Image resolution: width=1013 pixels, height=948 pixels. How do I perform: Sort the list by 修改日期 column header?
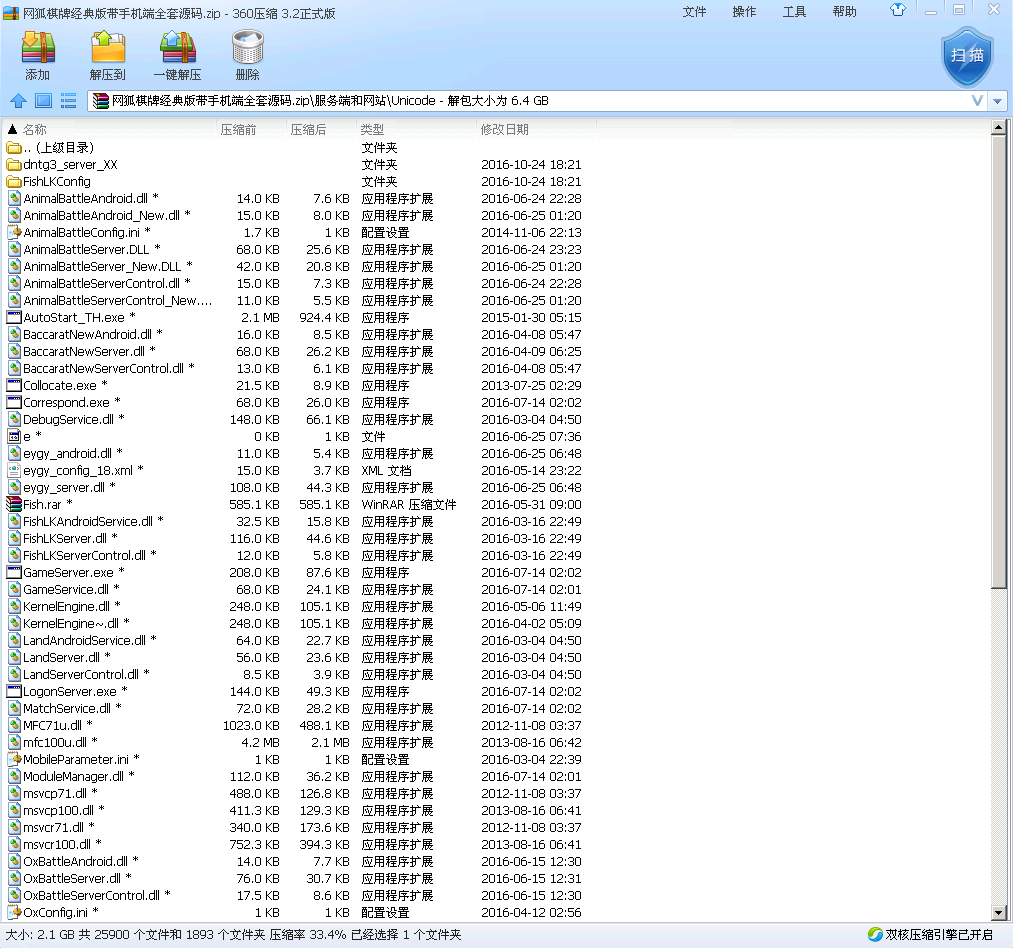[x=505, y=129]
